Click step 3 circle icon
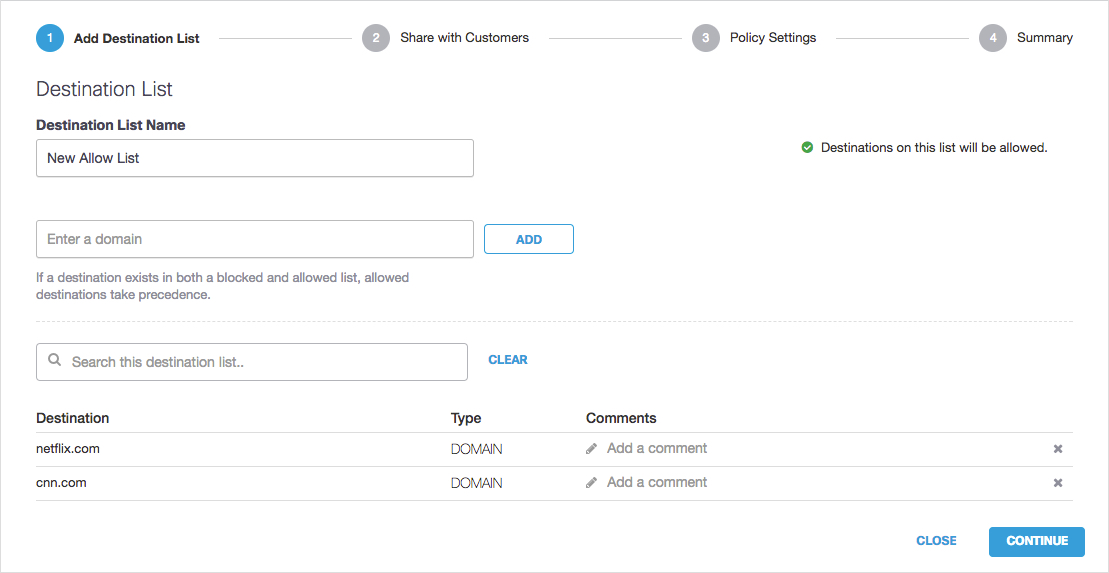 [706, 38]
